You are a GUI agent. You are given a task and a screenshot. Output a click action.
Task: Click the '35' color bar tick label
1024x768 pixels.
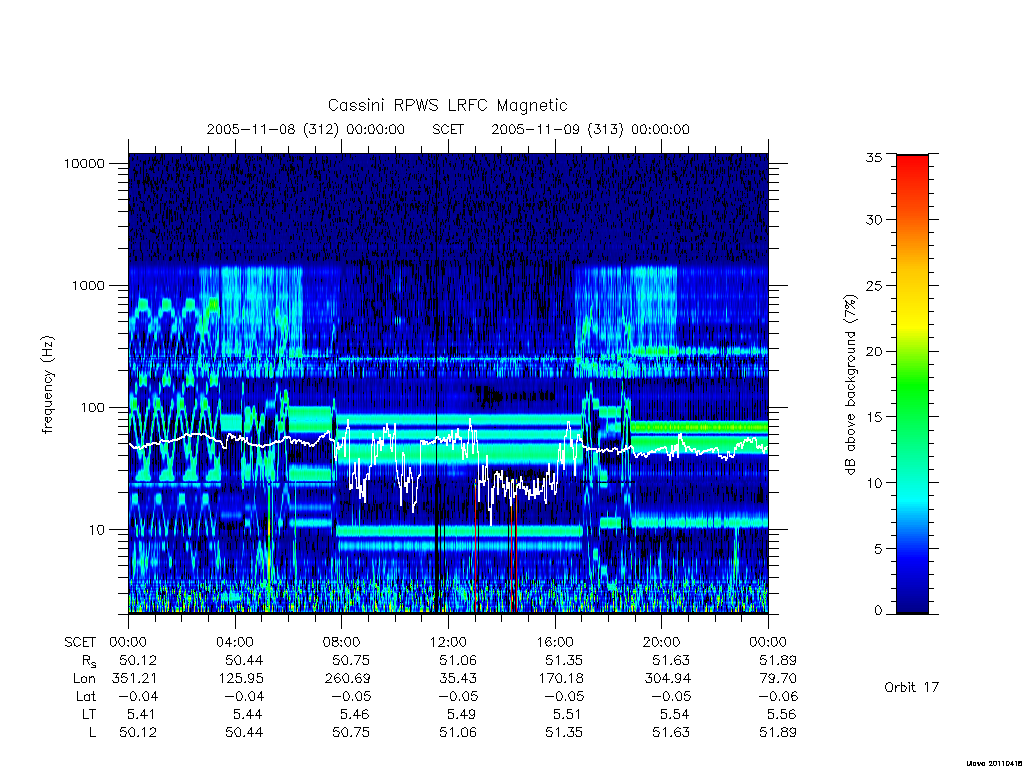pyautogui.click(x=873, y=157)
